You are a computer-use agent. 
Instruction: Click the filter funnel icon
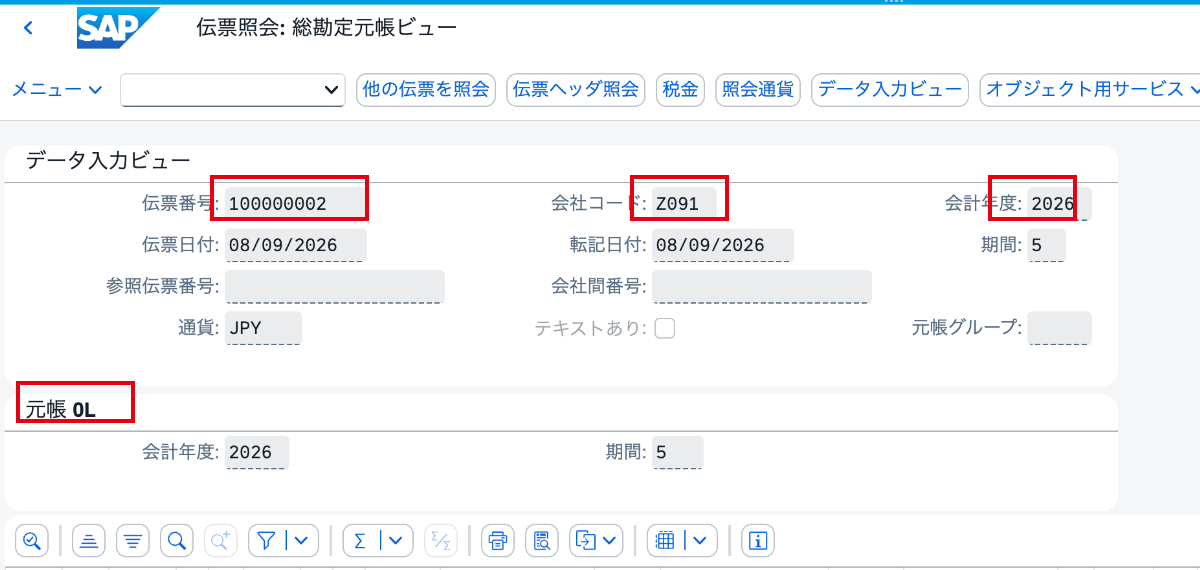pos(266,541)
